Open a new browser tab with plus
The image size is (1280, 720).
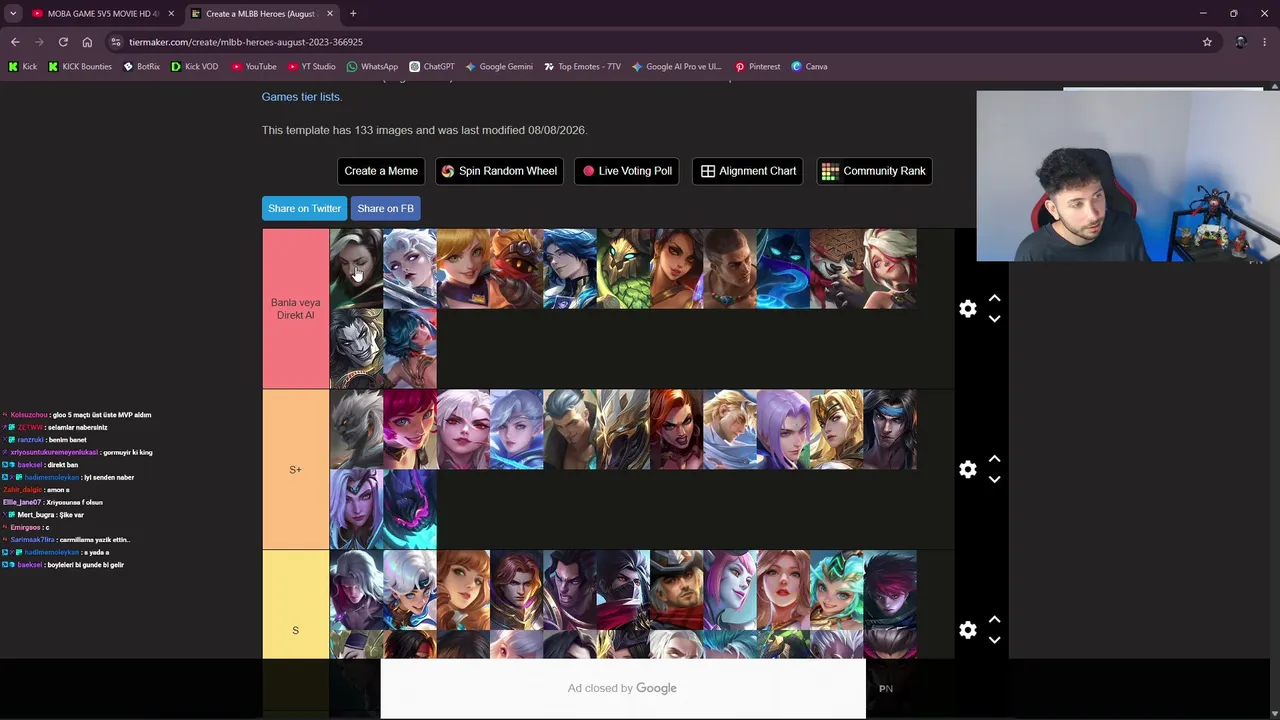point(353,13)
